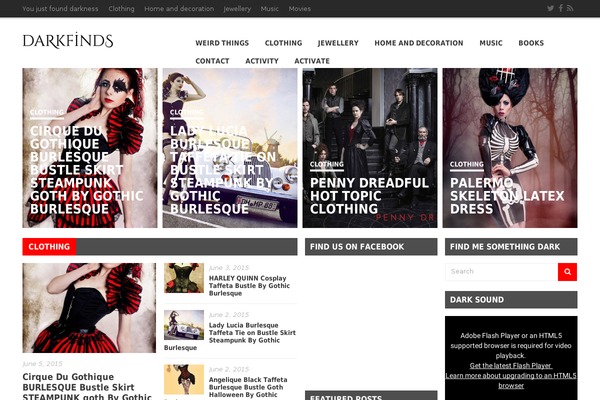Viewport: 600px width, 400px height.
Task: Select the red CLOTHING section tab
Action: 49,247
